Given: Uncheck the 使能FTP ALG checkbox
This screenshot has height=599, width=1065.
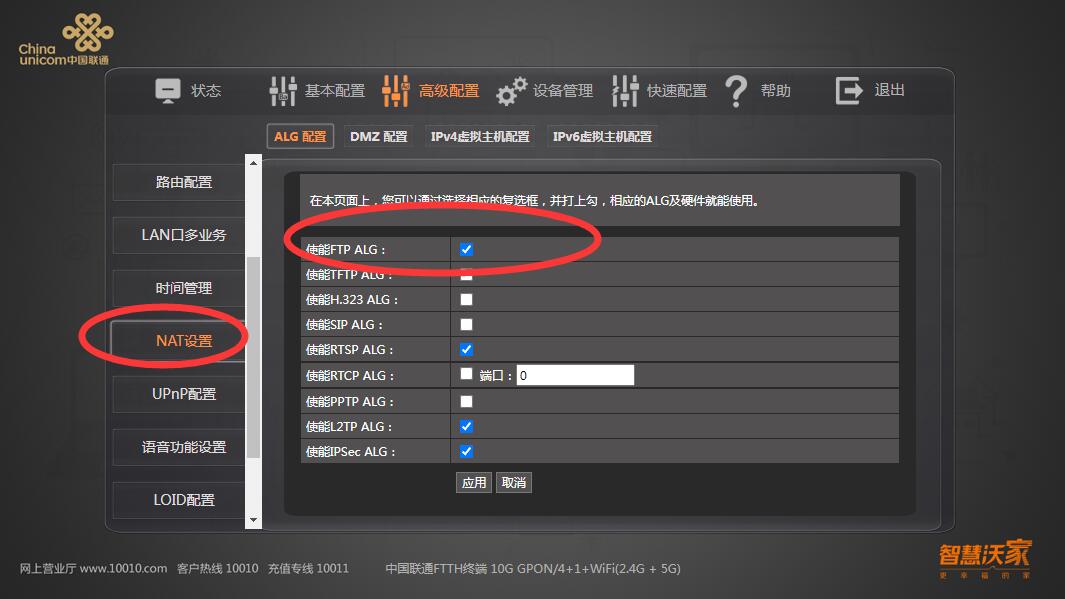Looking at the screenshot, I should [x=466, y=249].
